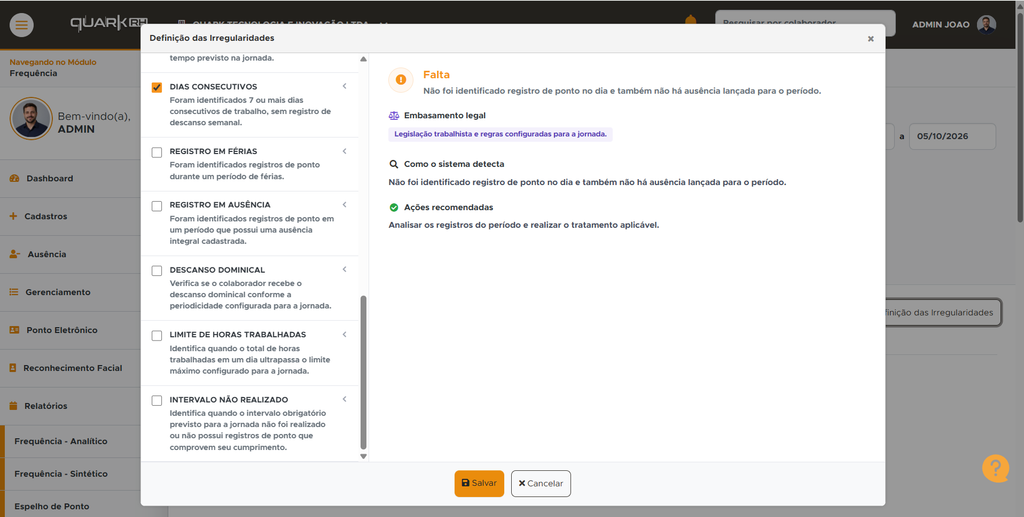Open the Relatórios menu item
The height and width of the screenshot is (517, 1024).
point(70,405)
